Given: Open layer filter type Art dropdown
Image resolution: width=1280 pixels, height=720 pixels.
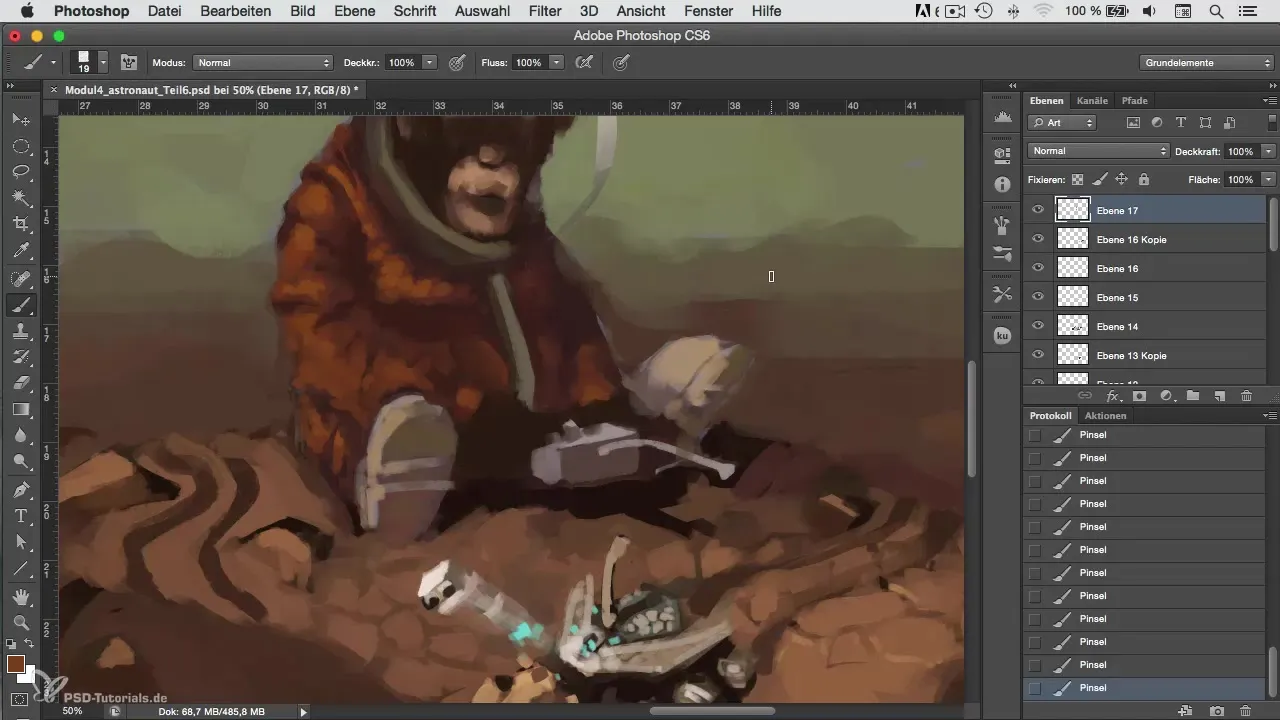Looking at the screenshot, I should point(1062,123).
